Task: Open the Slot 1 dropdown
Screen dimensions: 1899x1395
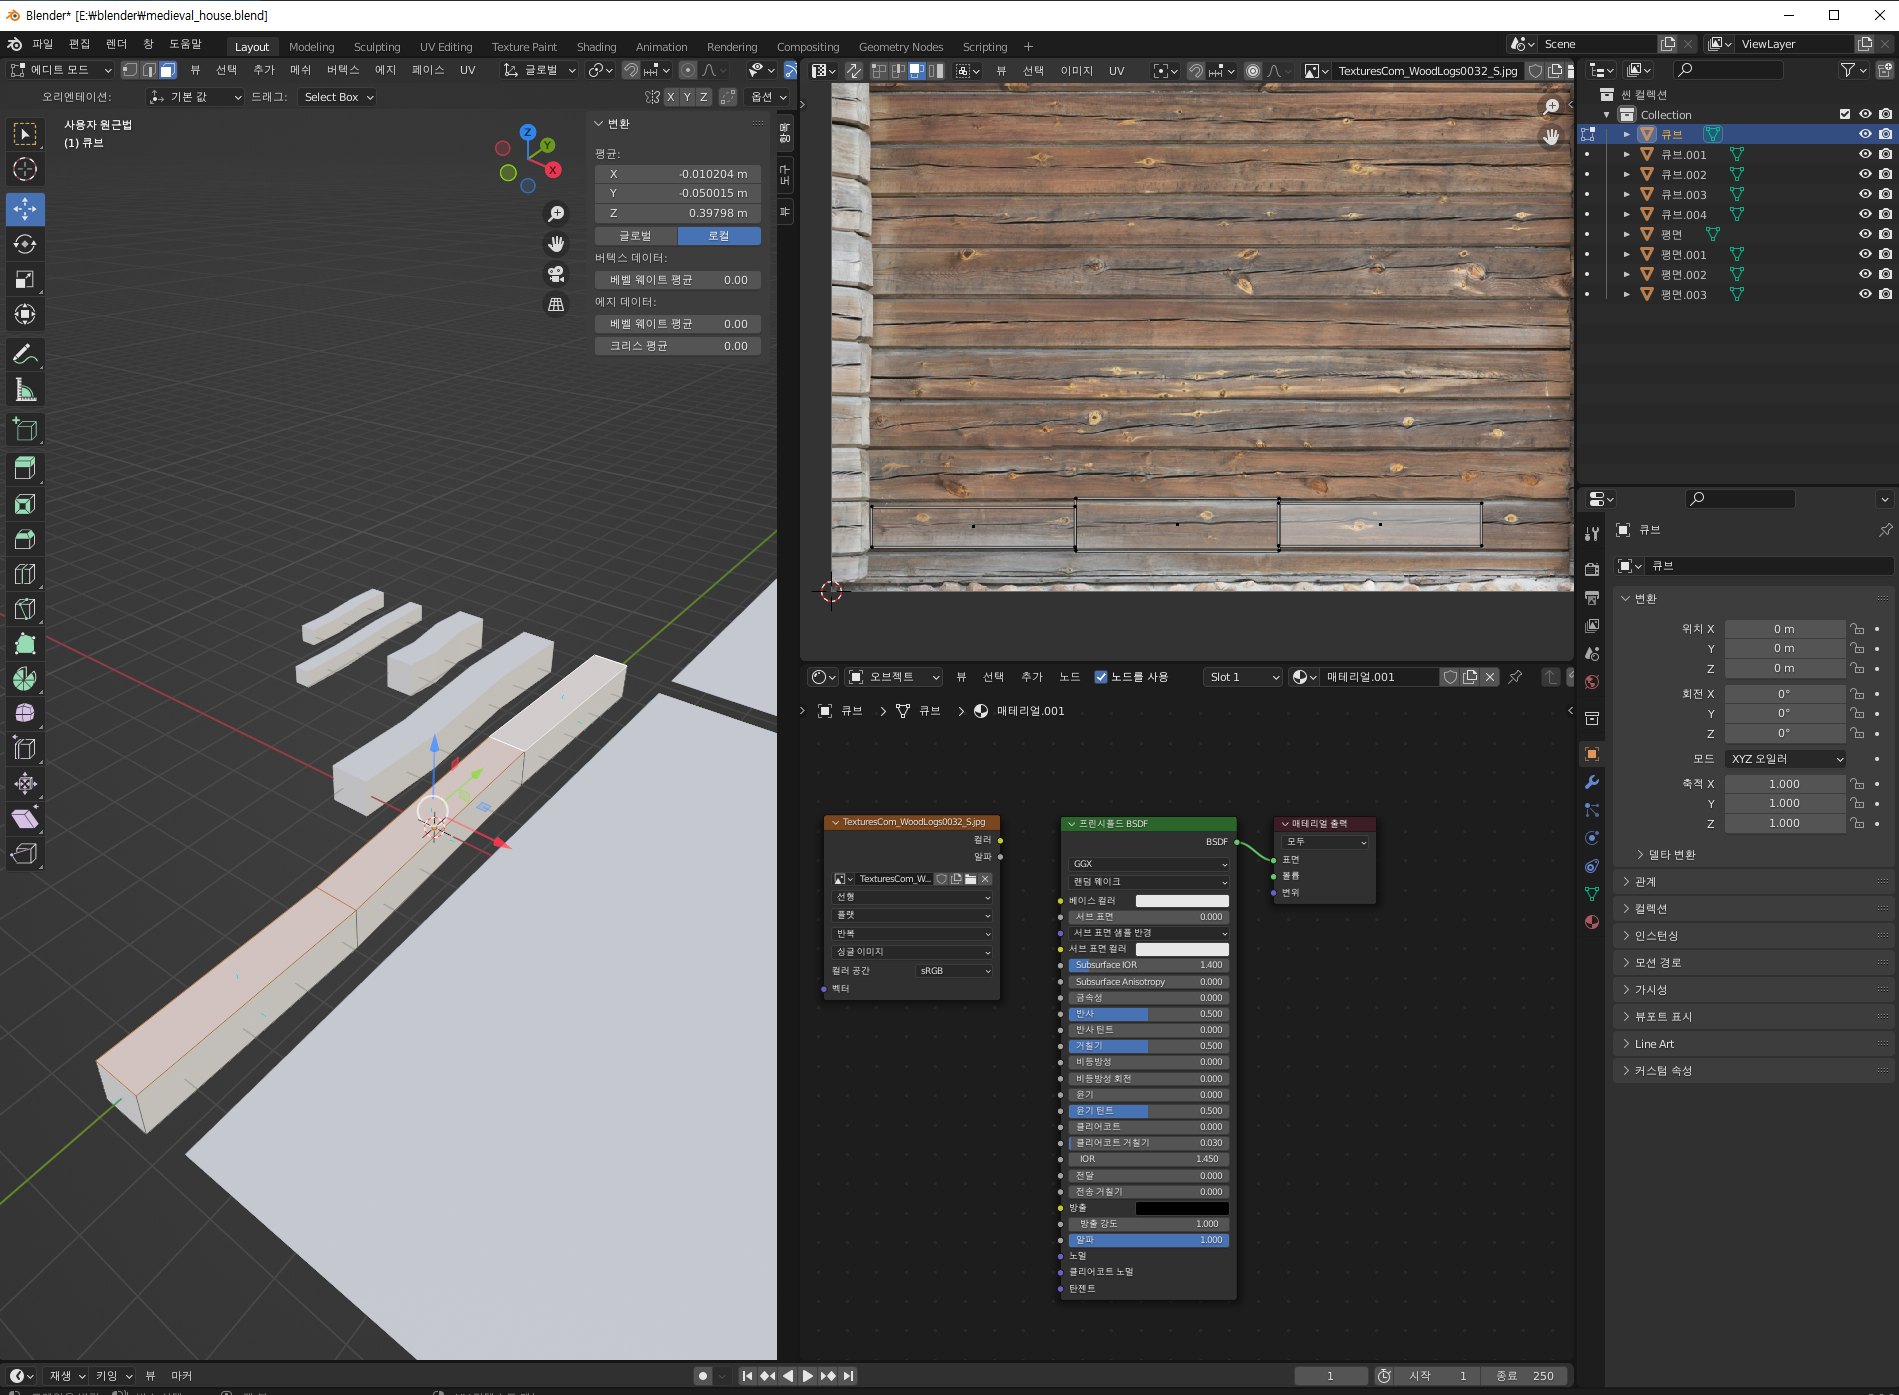Action: tap(1243, 677)
